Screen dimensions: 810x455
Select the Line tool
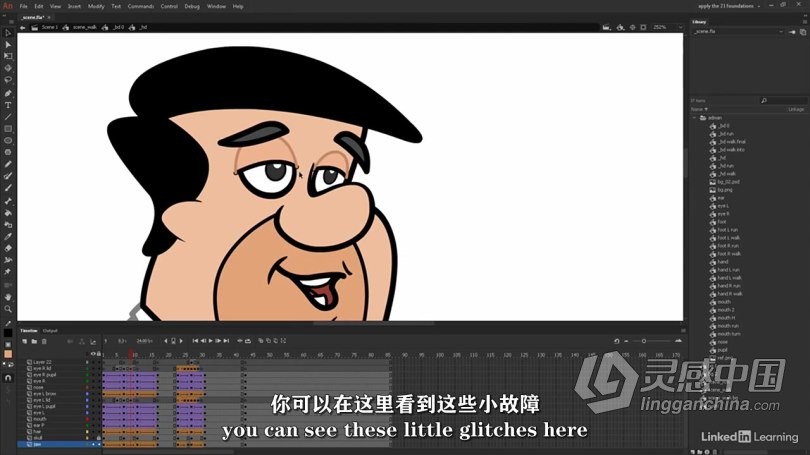pyautogui.click(x=8, y=117)
